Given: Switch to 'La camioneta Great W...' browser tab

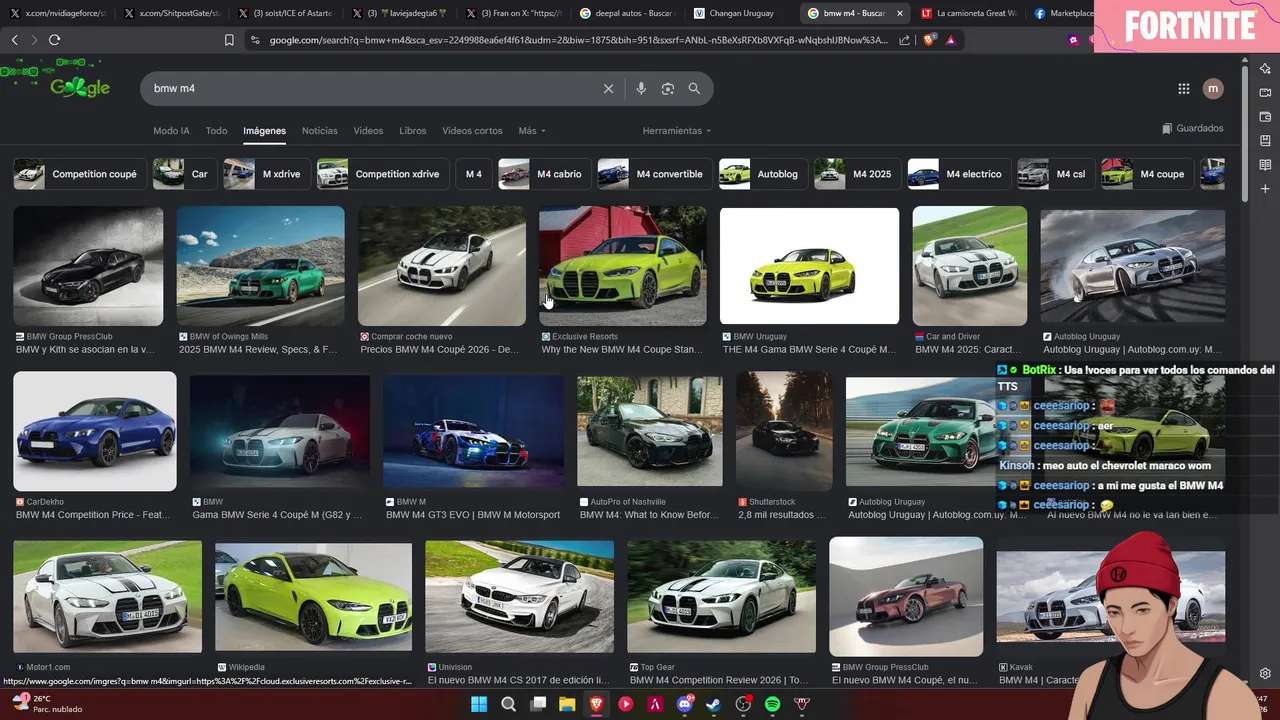Looking at the screenshot, I should tap(968, 13).
